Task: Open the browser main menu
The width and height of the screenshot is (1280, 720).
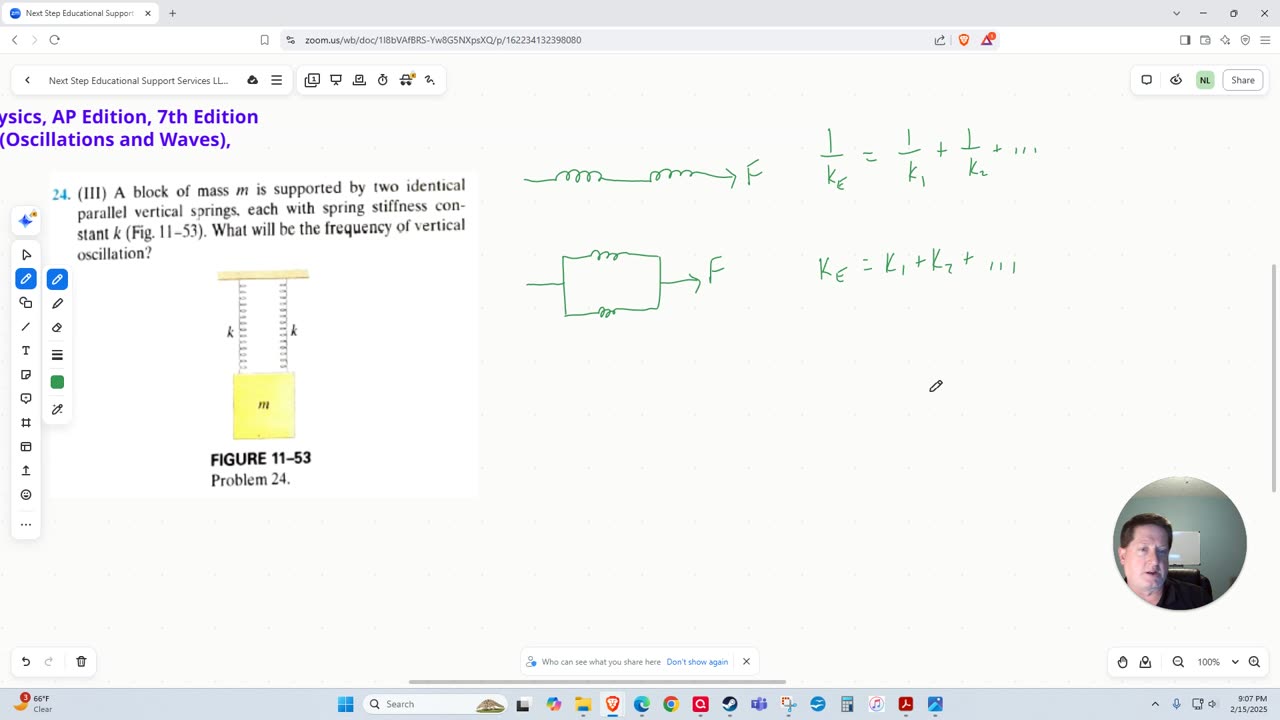Action: click(1265, 40)
